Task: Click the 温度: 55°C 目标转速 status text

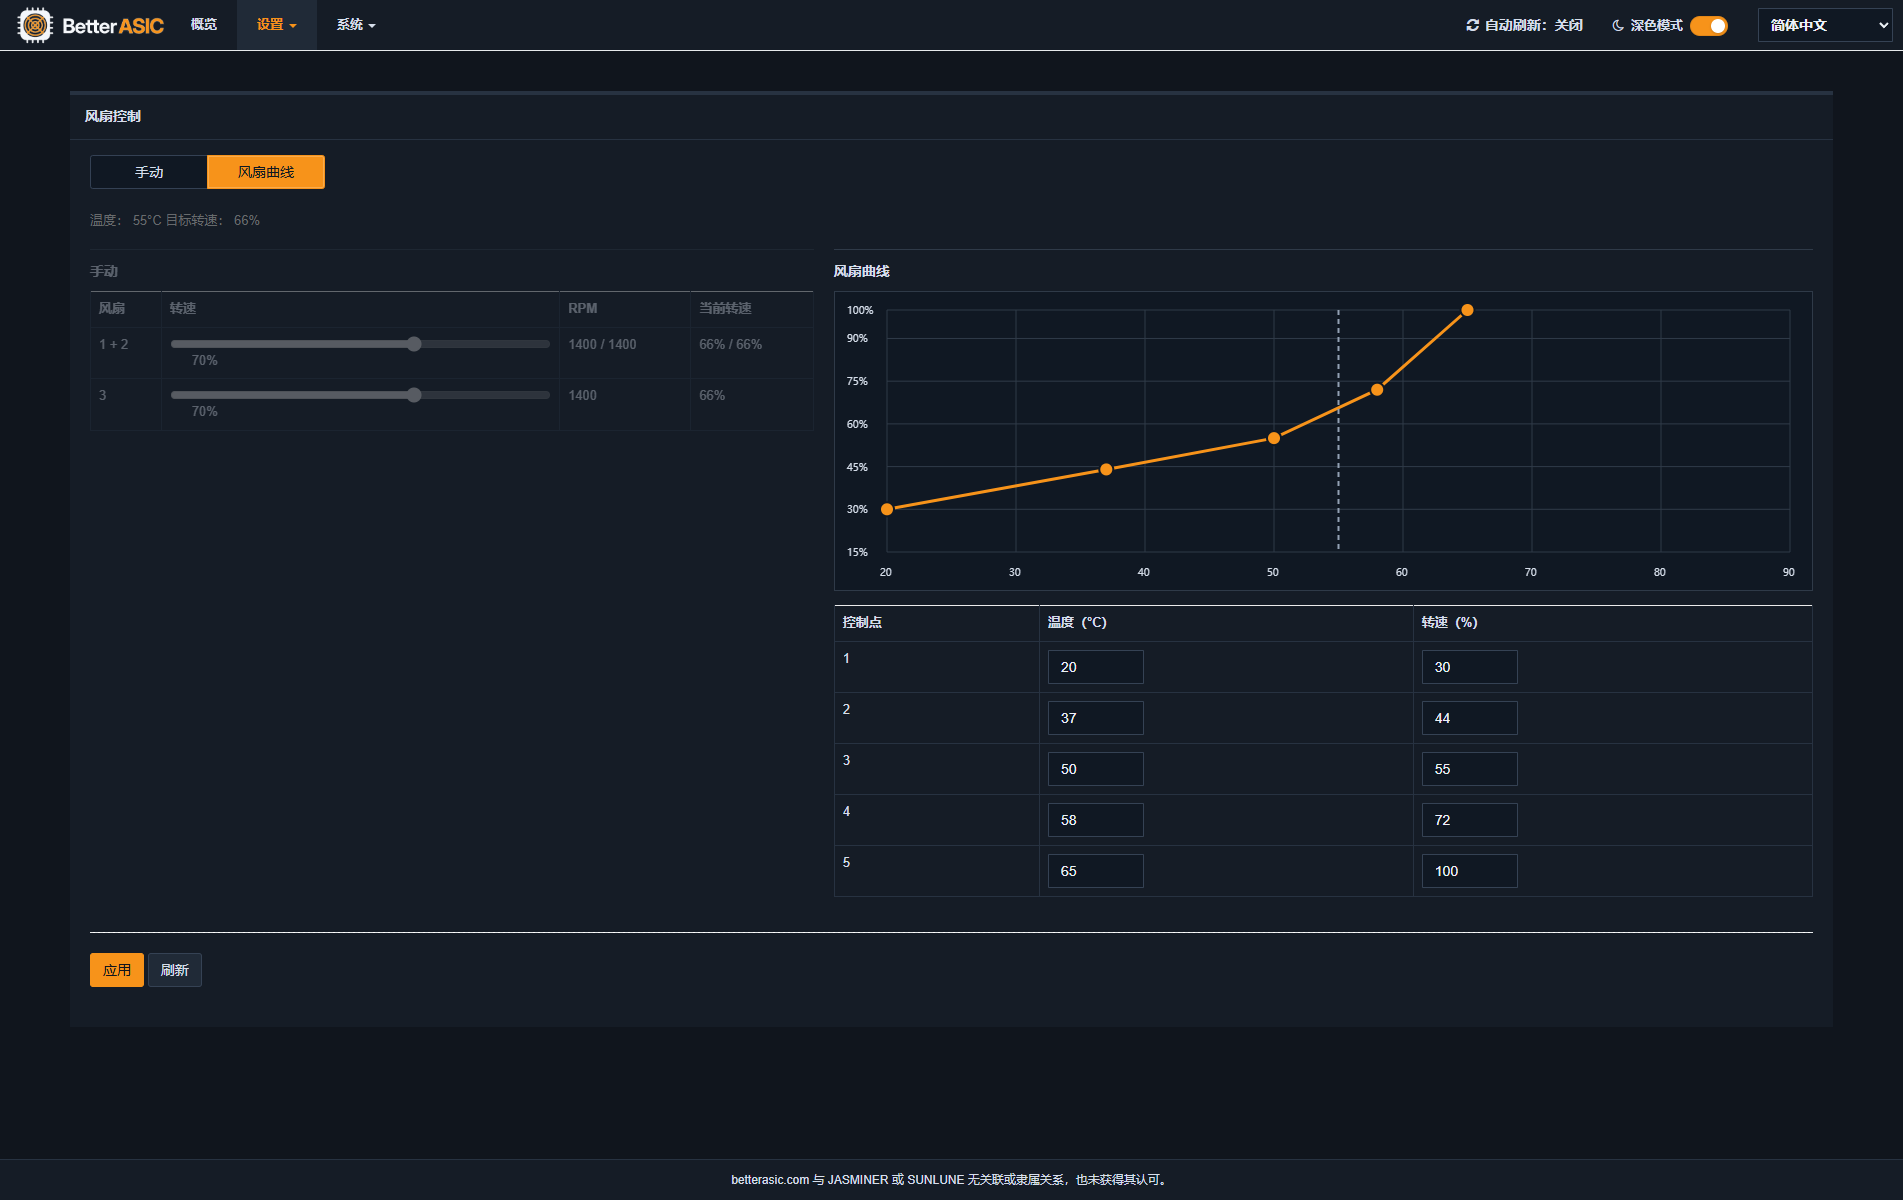Action: pyautogui.click(x=175, y=220)
